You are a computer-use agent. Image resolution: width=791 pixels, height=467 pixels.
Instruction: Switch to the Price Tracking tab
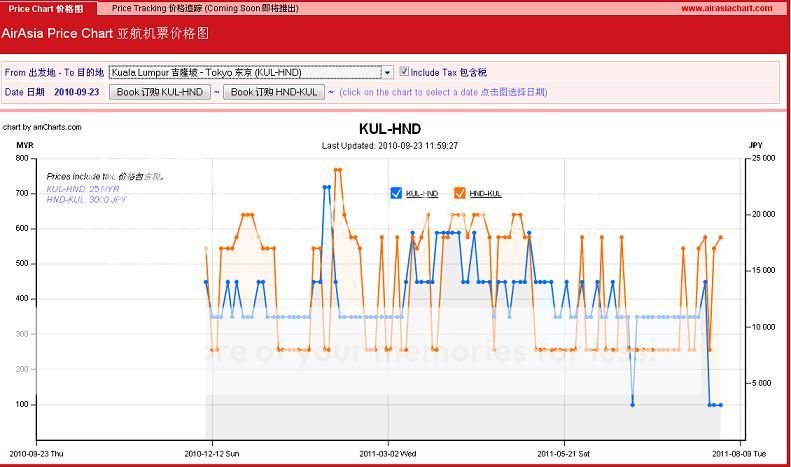pyautogui.click(x=204, y=8)
